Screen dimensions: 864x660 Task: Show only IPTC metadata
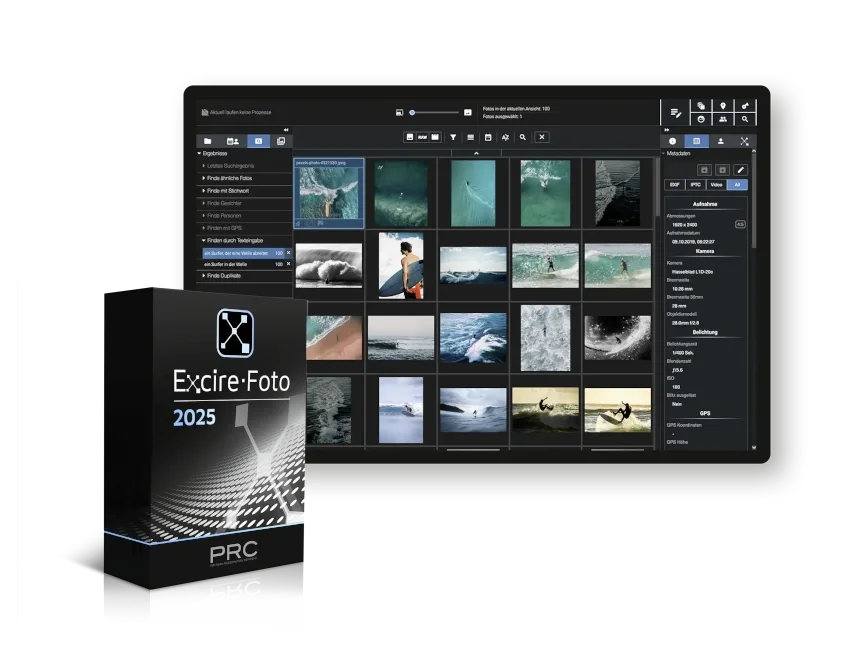click(696, 185)
